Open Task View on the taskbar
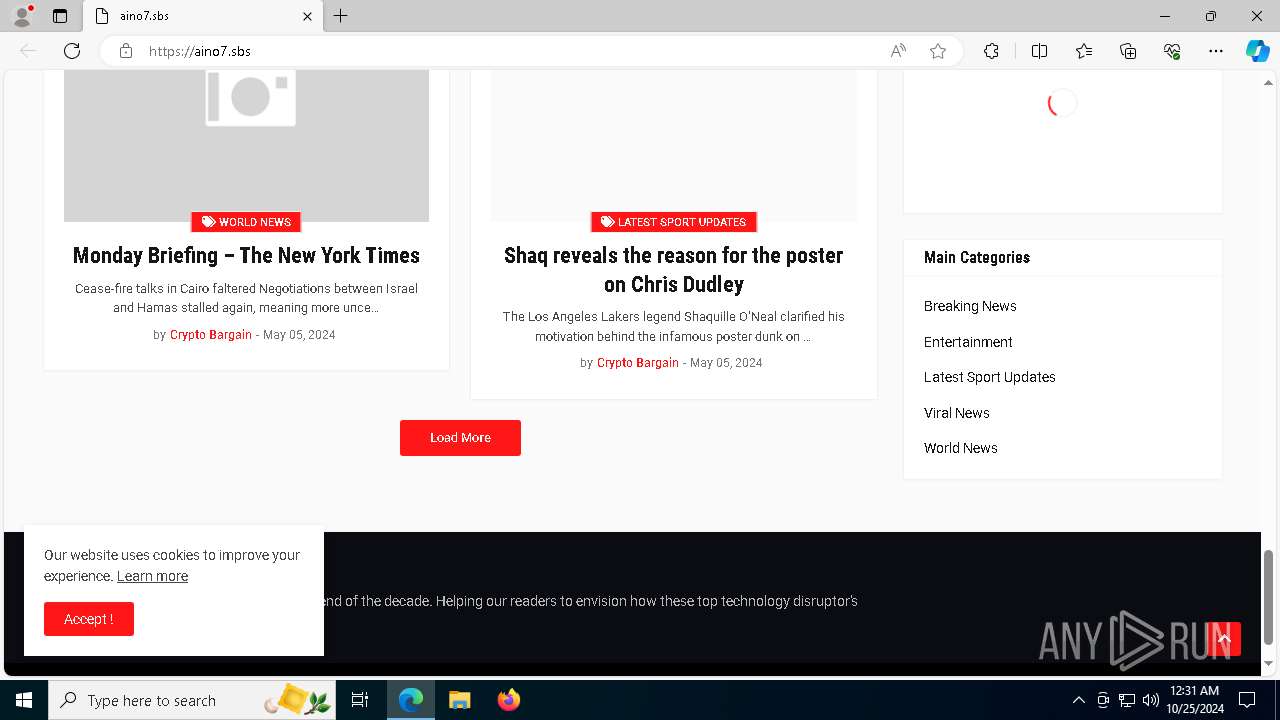Image resolution: width=1280 pixels, height=720 pixels. click(x=360, y=700)
